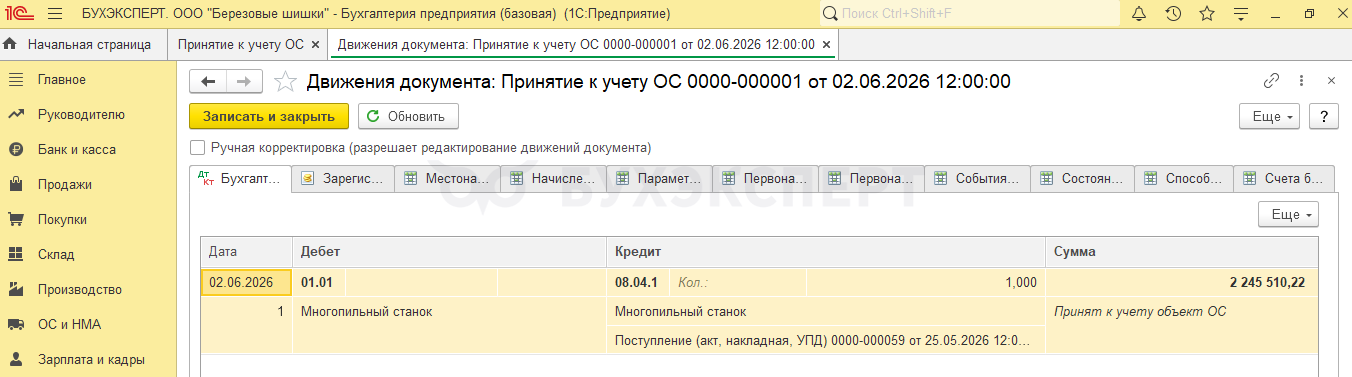Open ОС и НМА section
1352x377 pixels.
click(x=69, y=324)
